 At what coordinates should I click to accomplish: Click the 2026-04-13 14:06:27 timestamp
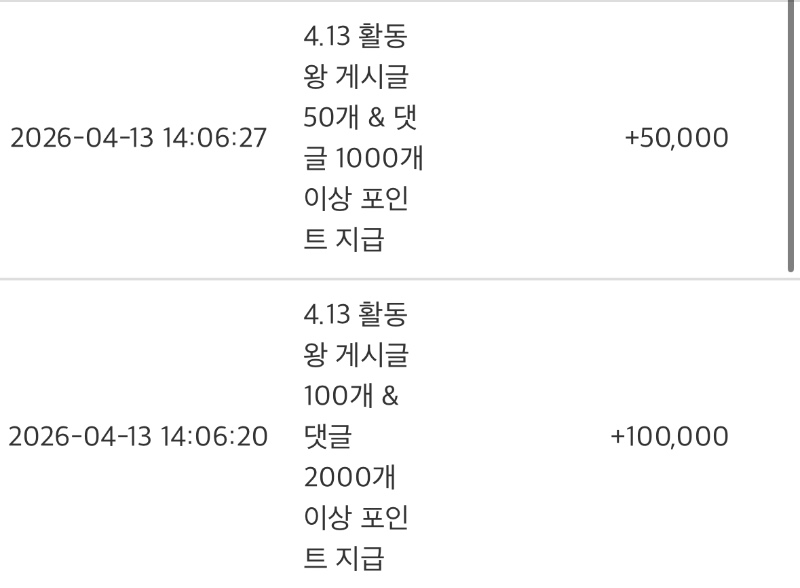point(139,138)
